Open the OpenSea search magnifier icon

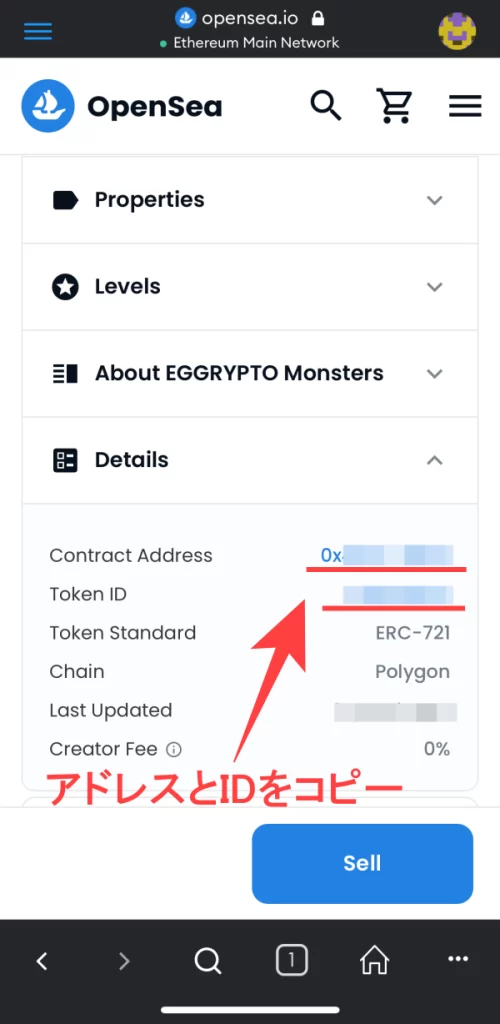tap(326, 105)
